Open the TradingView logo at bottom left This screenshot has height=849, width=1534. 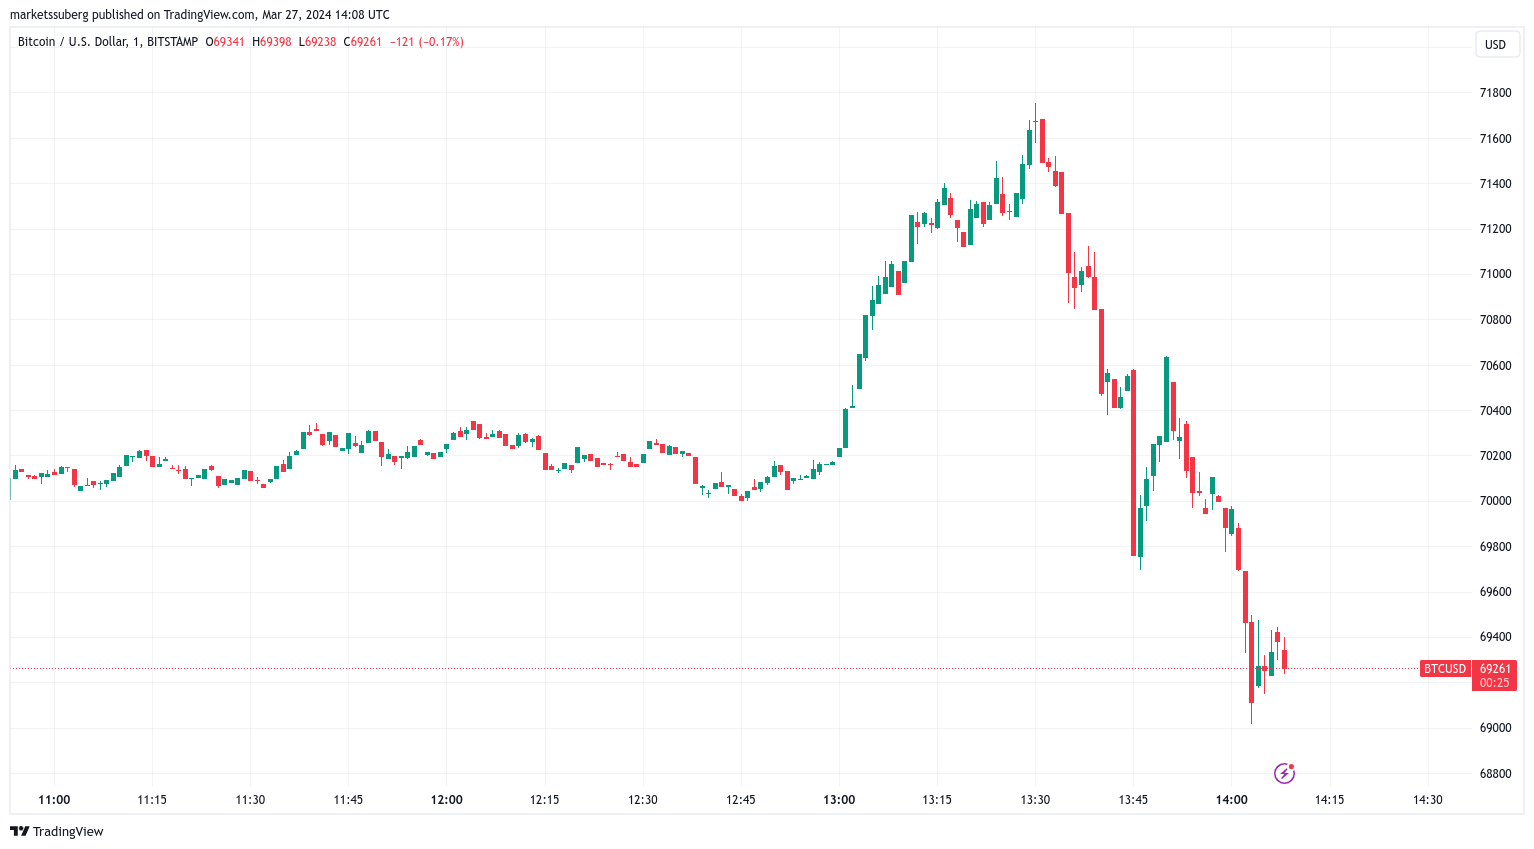57,831
